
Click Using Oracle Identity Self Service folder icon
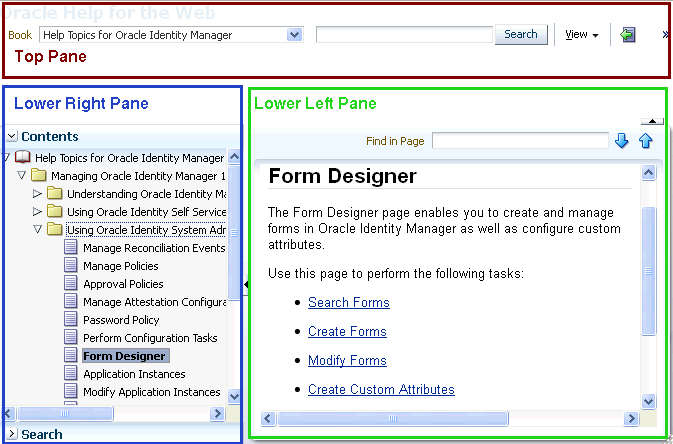(55, 211)
